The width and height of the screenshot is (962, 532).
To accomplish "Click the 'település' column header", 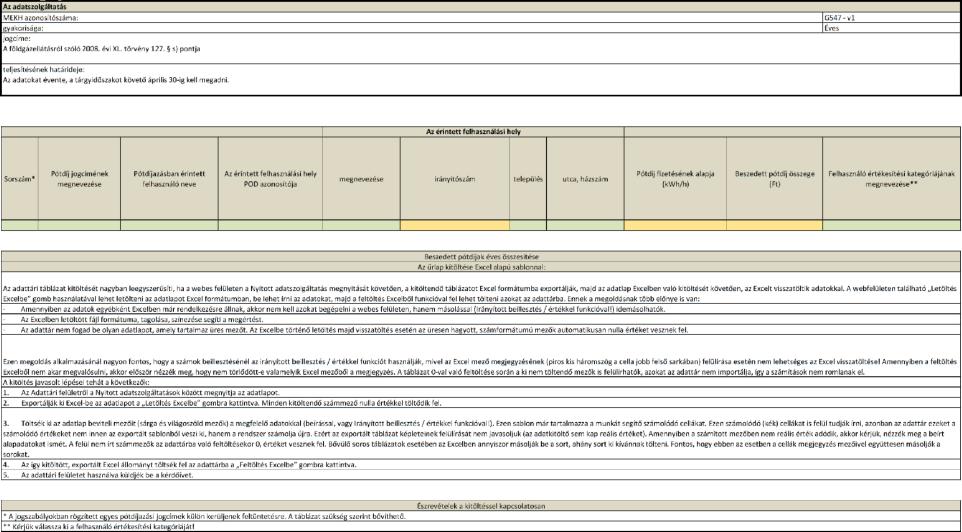I will click(527, 176).
